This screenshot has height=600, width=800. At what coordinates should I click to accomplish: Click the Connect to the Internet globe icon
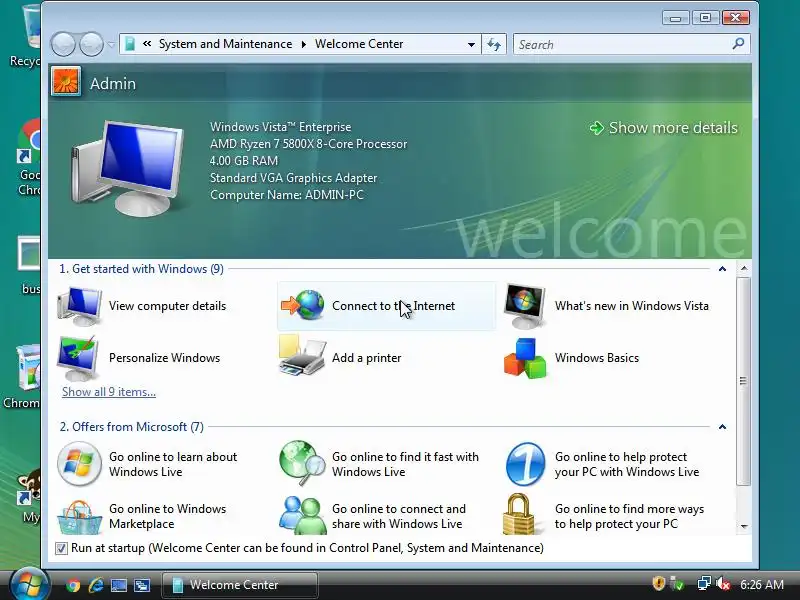303,305
